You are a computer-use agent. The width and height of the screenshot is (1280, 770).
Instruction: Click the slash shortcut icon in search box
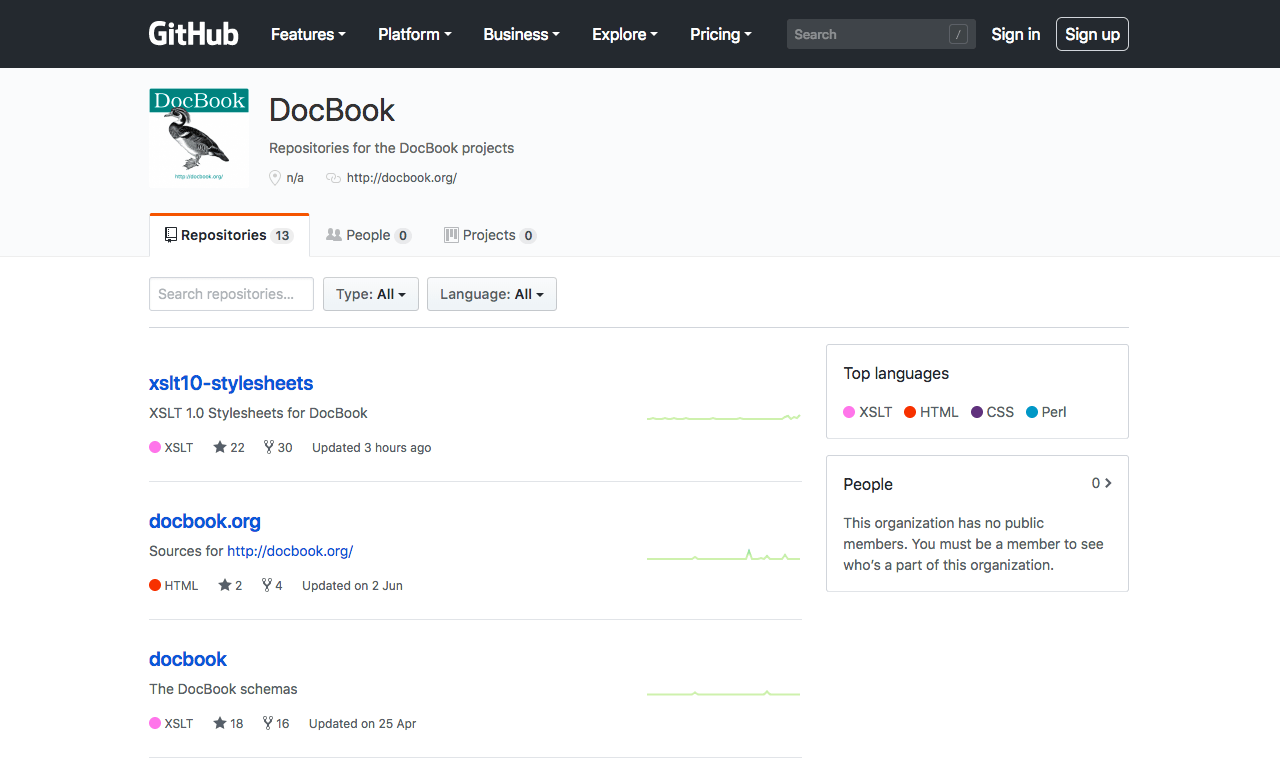point(959,34)
